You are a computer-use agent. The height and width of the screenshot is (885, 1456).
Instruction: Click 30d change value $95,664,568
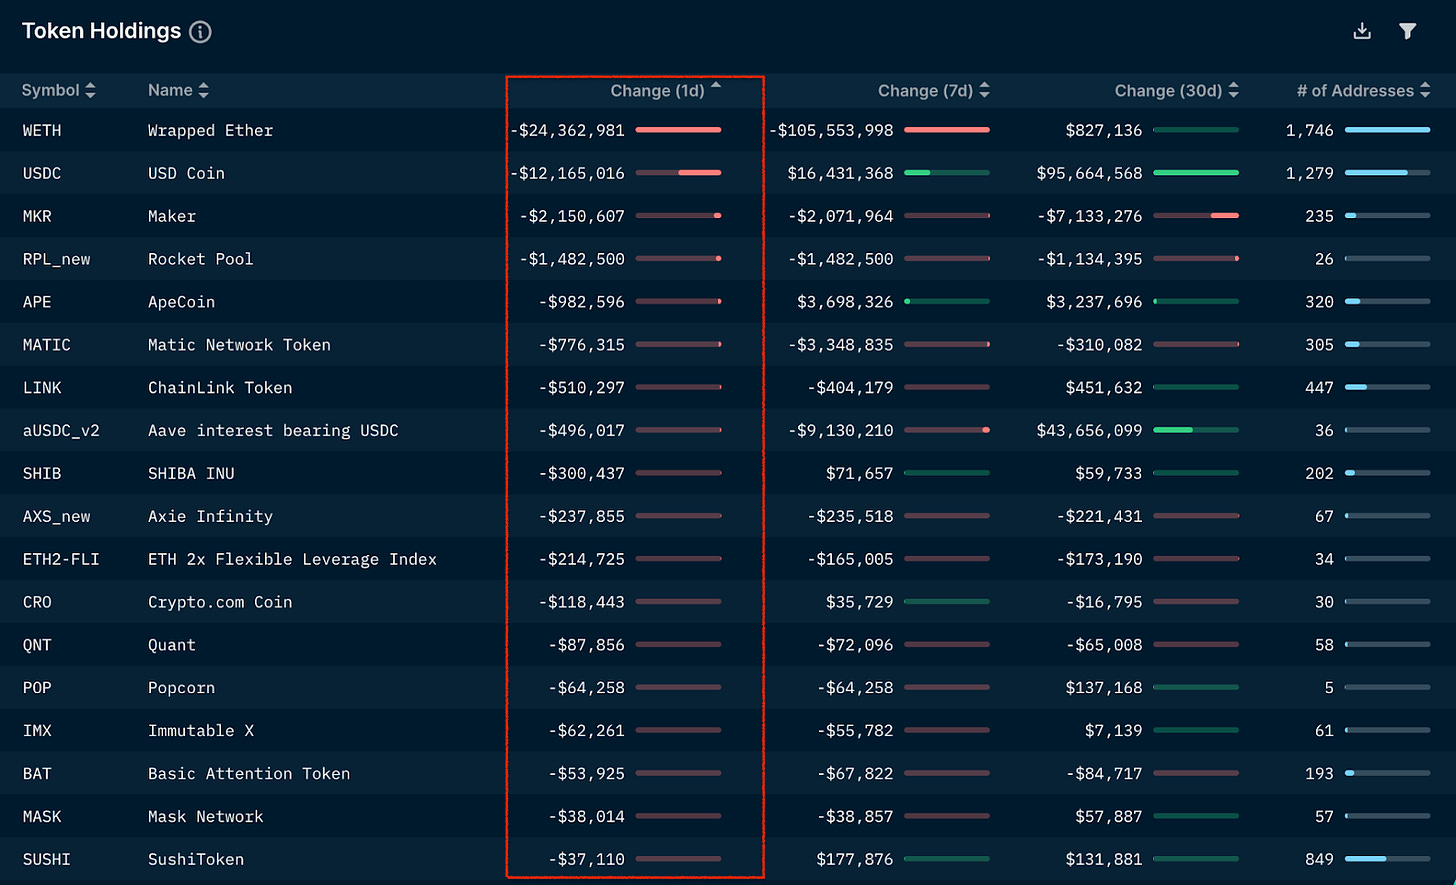(x=1089, y=173)
